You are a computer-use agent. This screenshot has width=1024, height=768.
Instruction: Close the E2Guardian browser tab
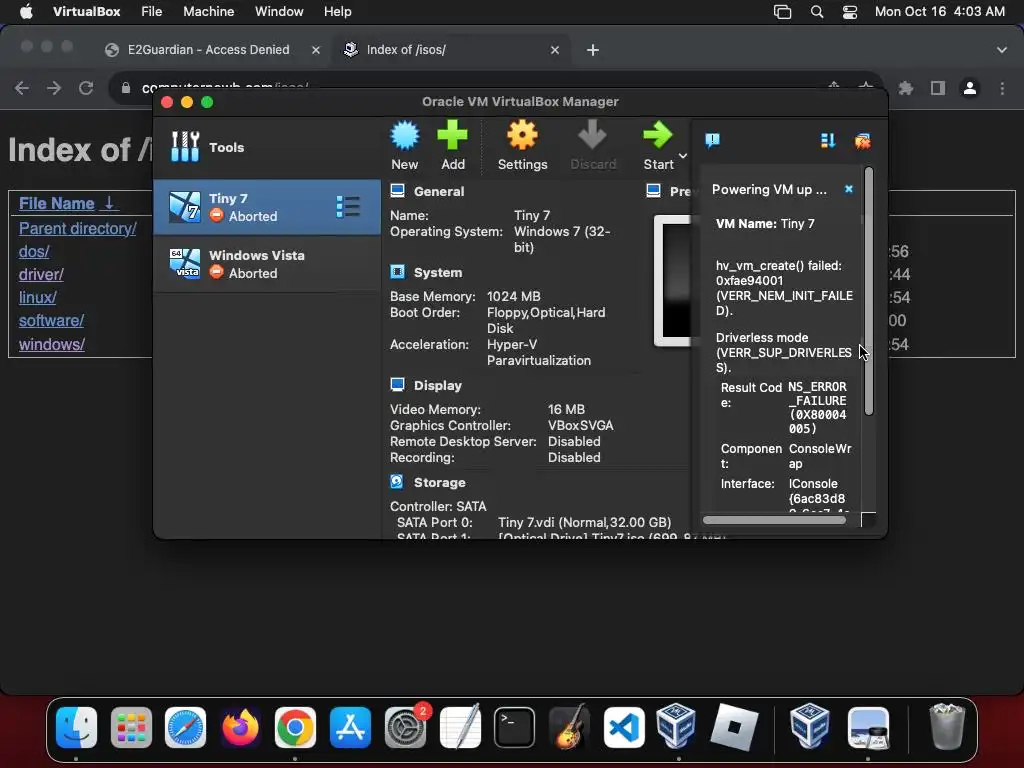pyautogui.click(x=315, y=50)
